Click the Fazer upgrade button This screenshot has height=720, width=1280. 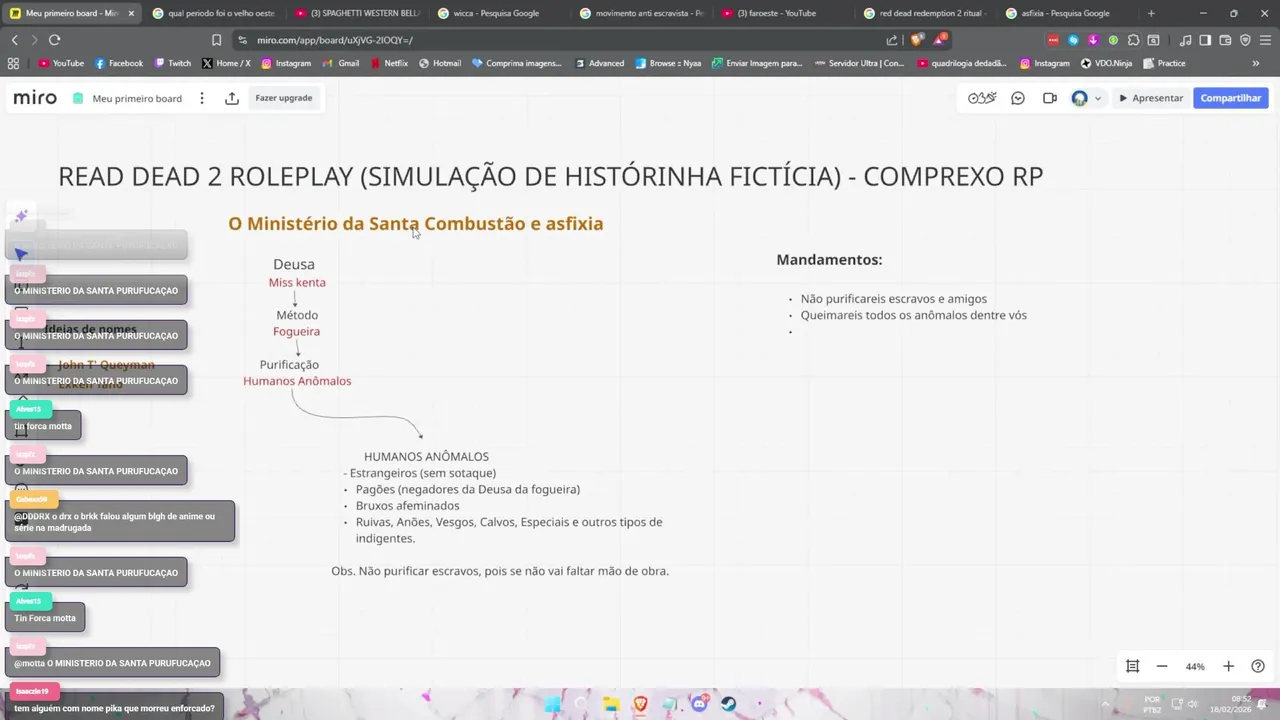tap(284, 98)
